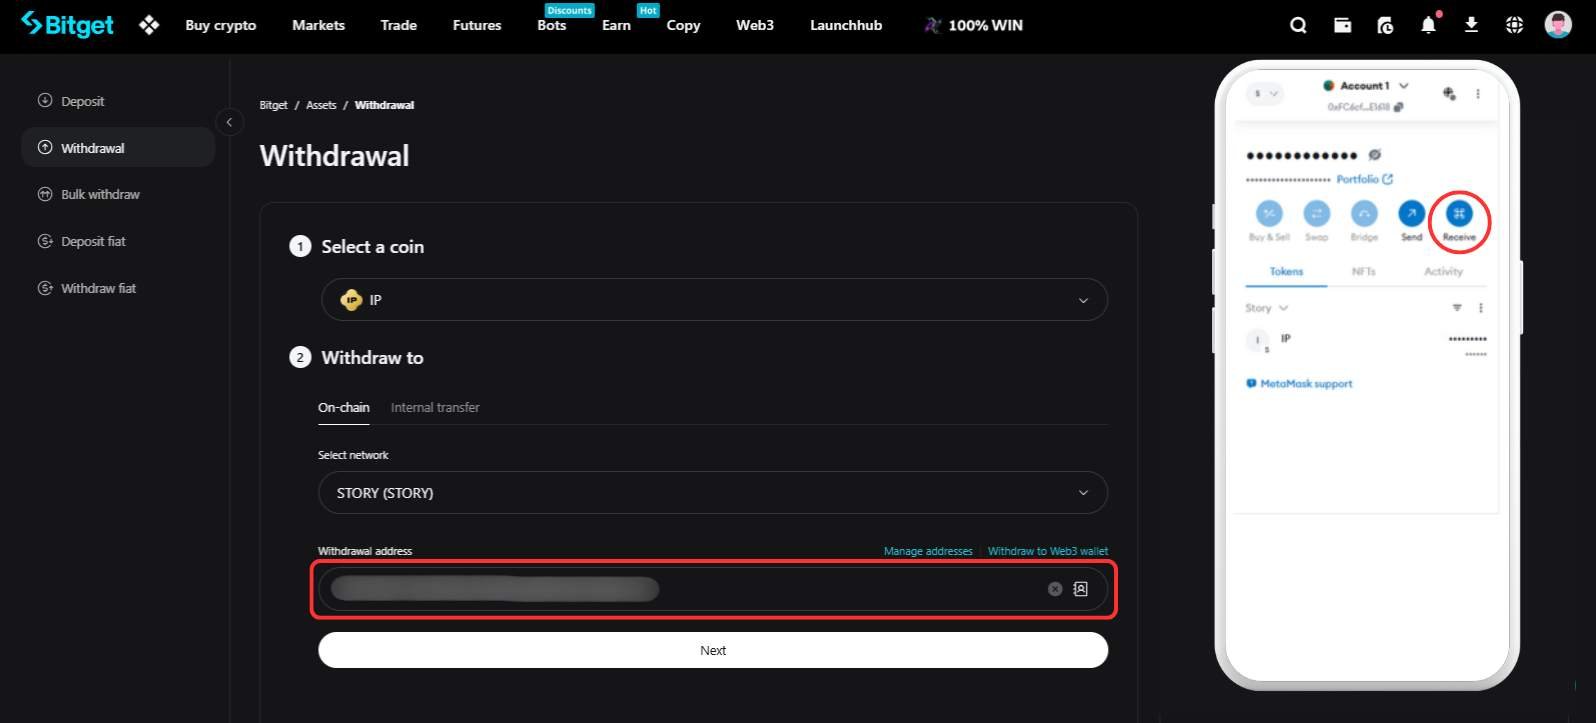
Task: Select the NFTs tab in MetaMask
Action: point(1363,271)
